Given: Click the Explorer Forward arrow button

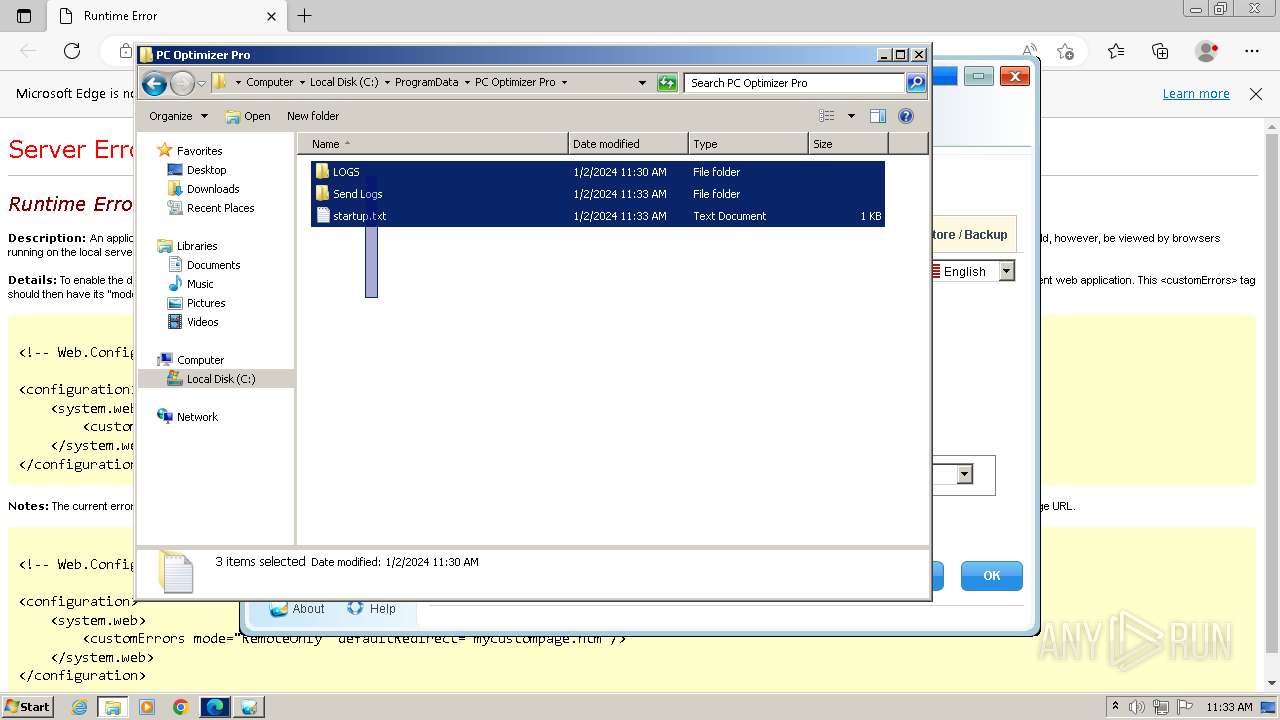Looking at the screenshot, I should click(x=182, y=83).
